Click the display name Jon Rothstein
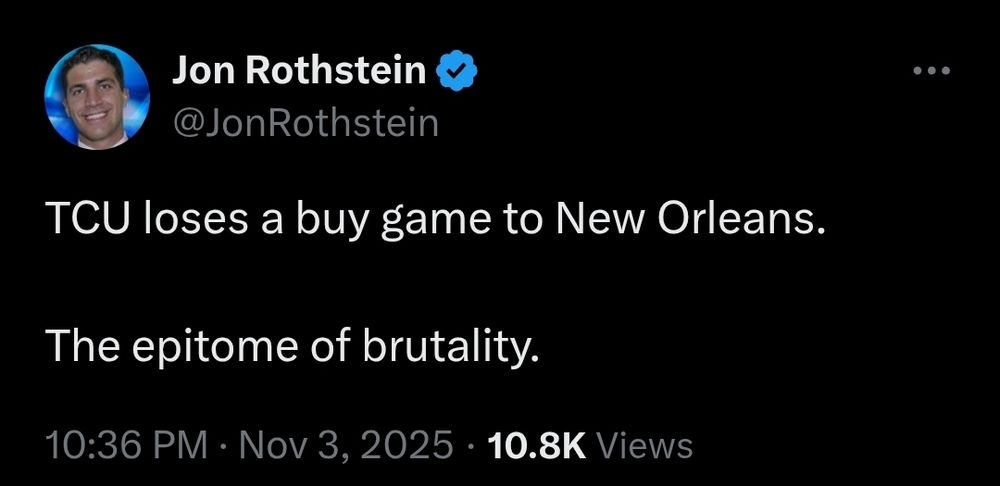The width and height of the screenshot is (1000, 486). pos(300,72)
